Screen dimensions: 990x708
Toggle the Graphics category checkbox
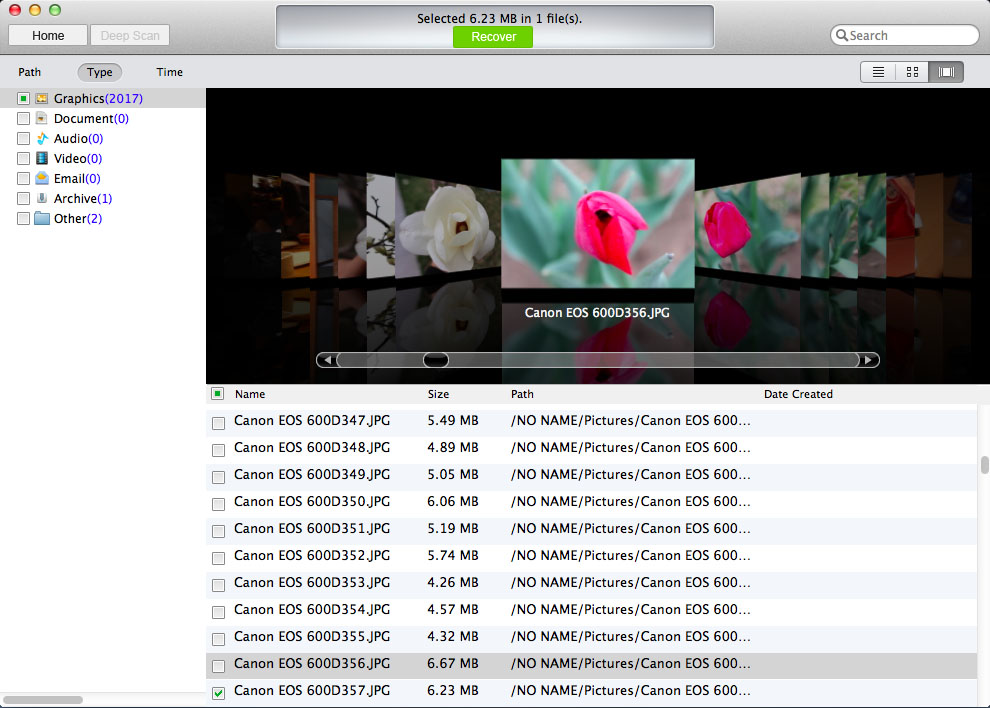coord(23,99)
